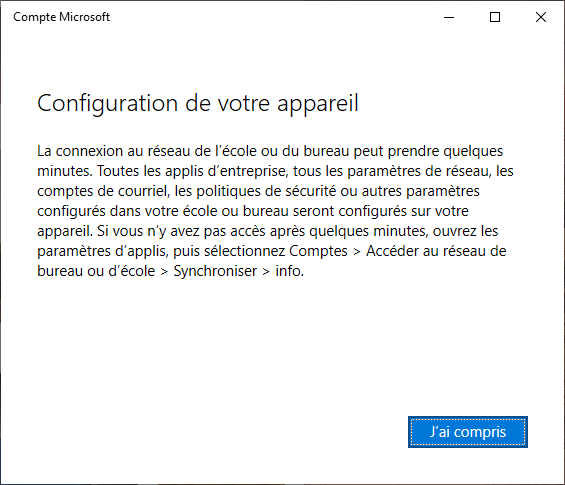This screenshot has height=485, width=565.
Task: Click the words bureau ou d'école
Action: point(96,271)
